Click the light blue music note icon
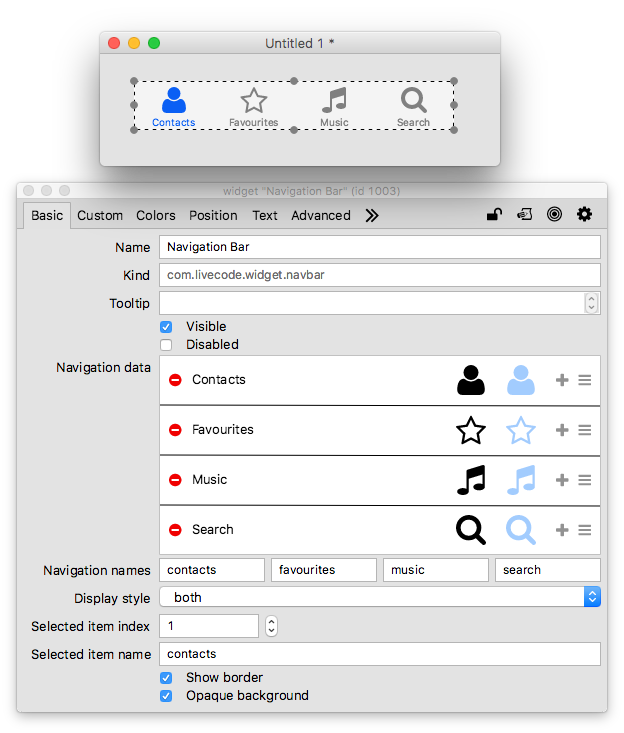 520,480
